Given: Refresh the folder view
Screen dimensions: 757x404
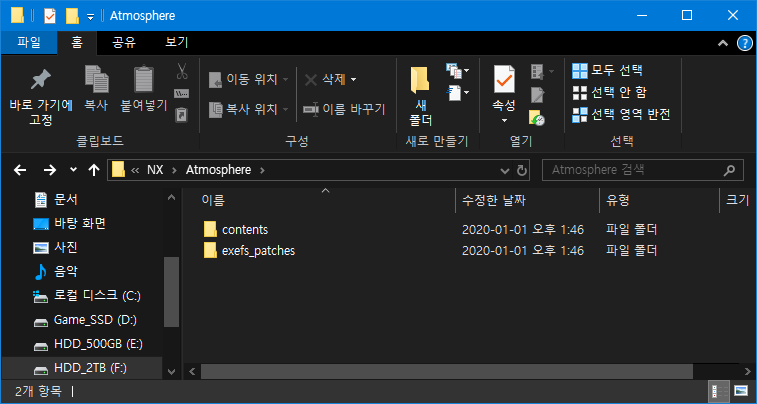Looking at the screenshot, I should point(521,170).
